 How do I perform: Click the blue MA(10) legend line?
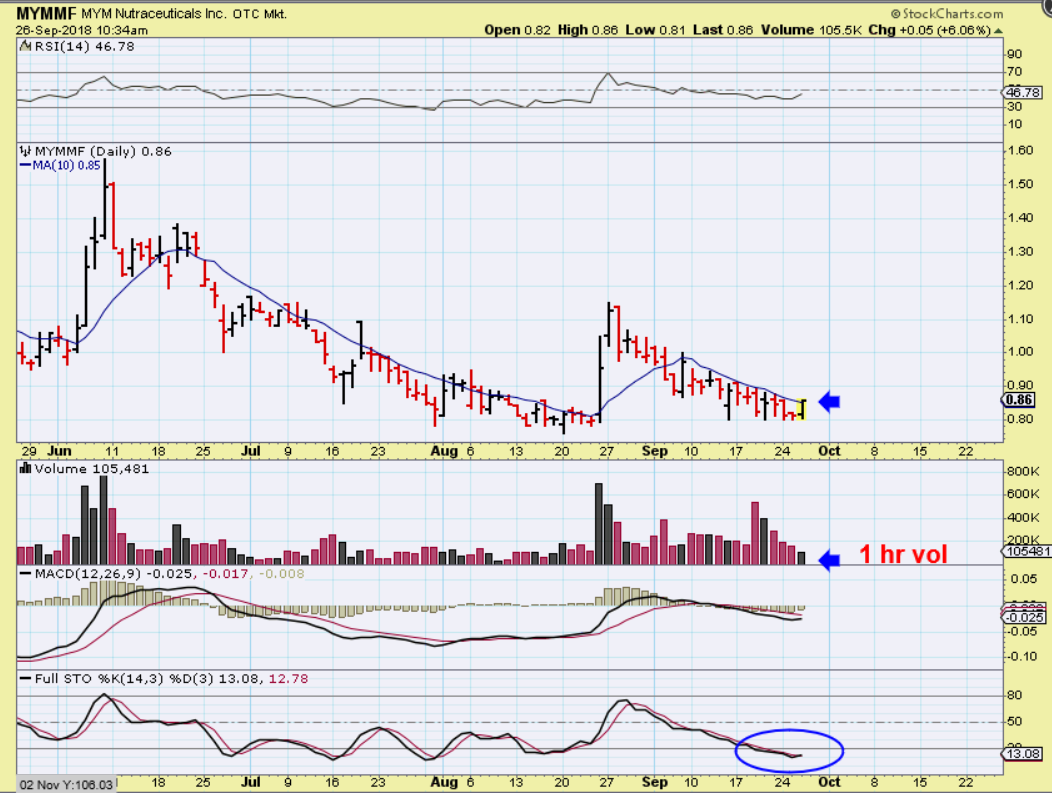pyautogui.click(x=25, y=165)
